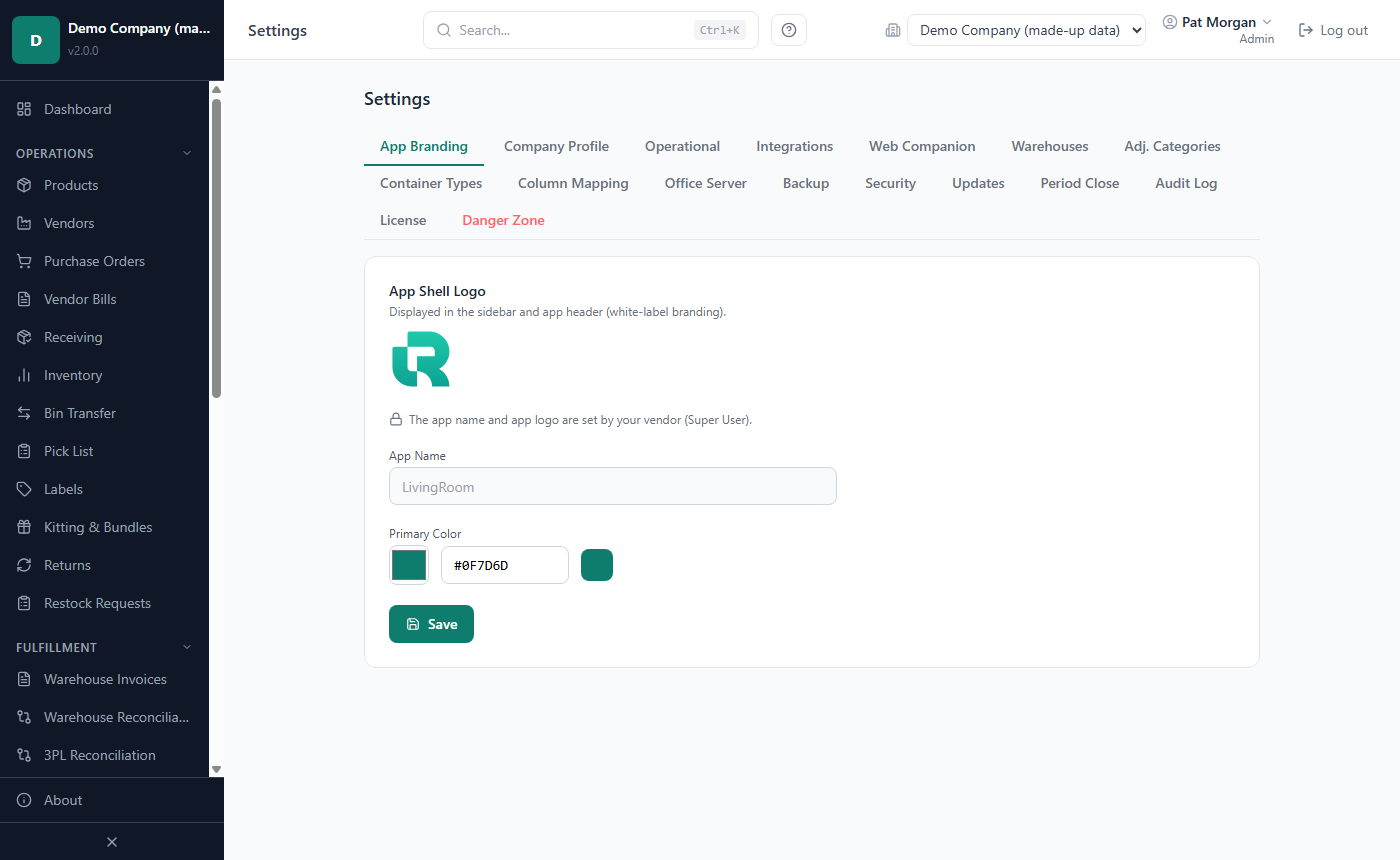Open the Period Close tab

(x=1079, y=183)
